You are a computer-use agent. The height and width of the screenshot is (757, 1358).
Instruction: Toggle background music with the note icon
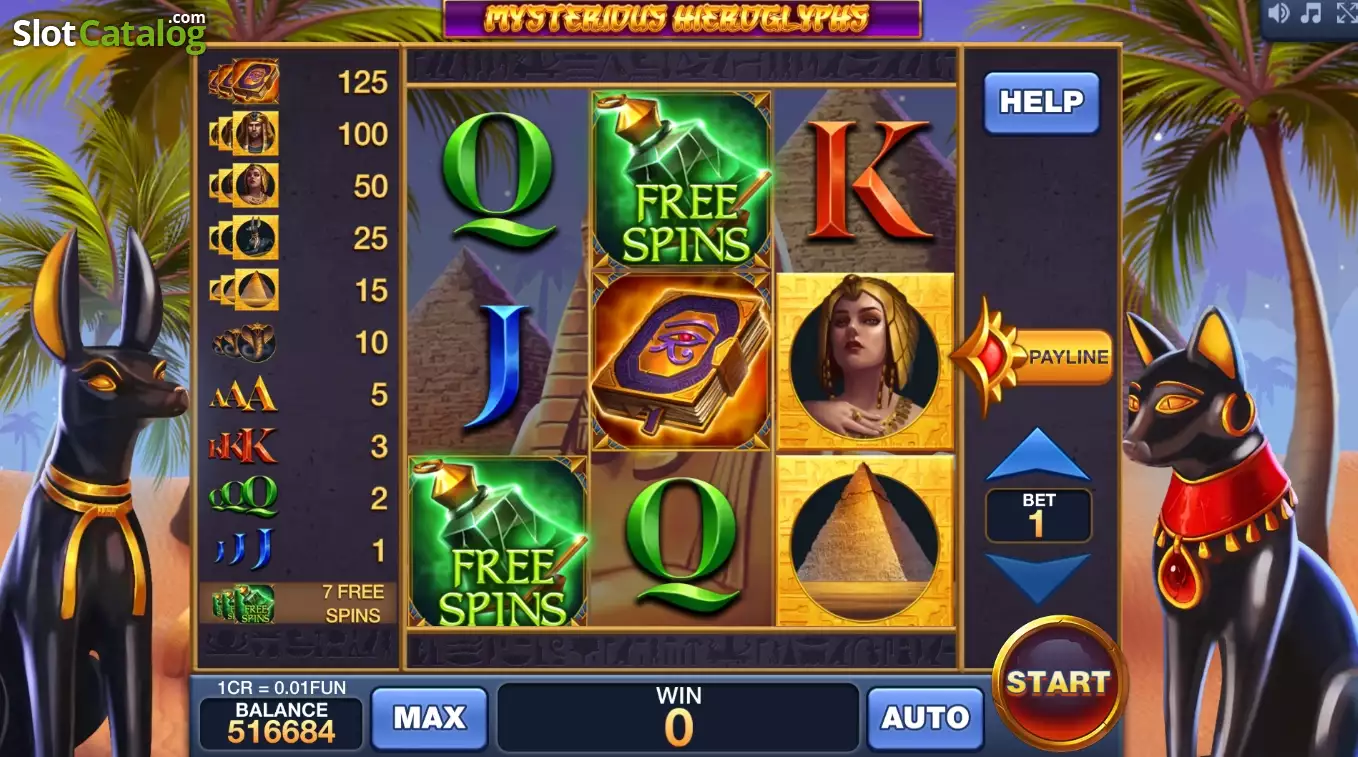1311,13
